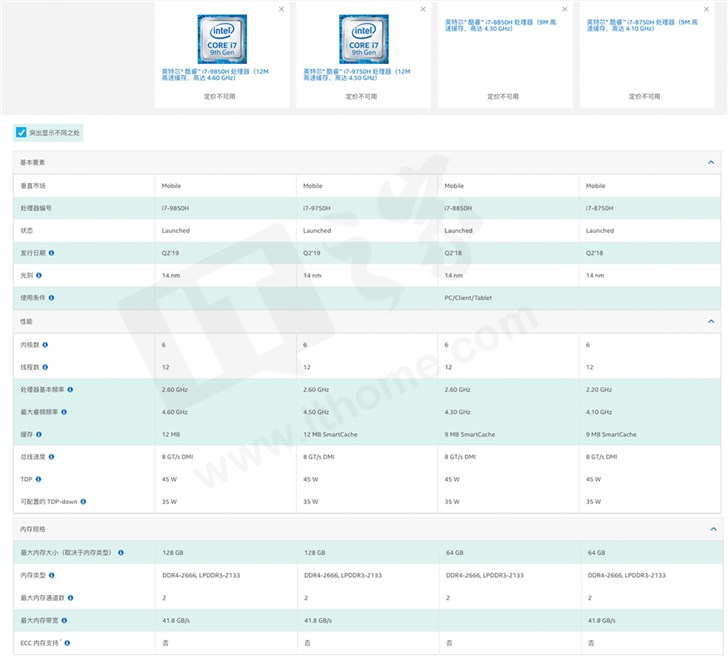Show info for 处理器基本频率
The height and width of the screenshot is (672, 728).
[70, 390]
